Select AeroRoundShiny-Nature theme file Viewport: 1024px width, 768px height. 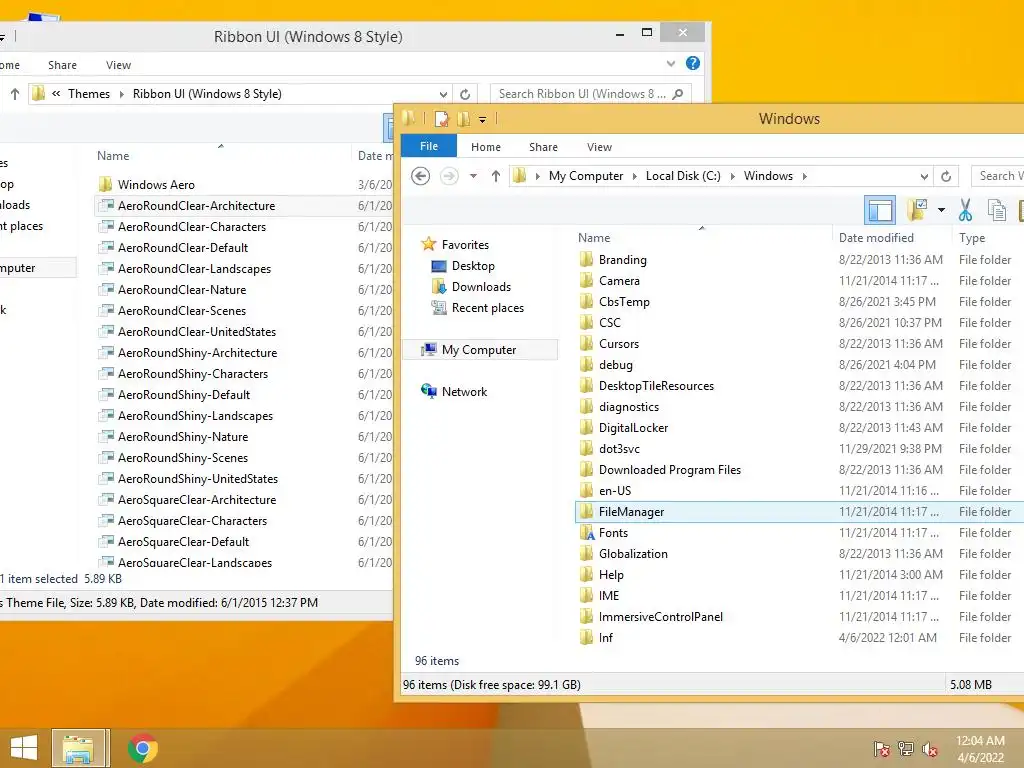[183, 437]
